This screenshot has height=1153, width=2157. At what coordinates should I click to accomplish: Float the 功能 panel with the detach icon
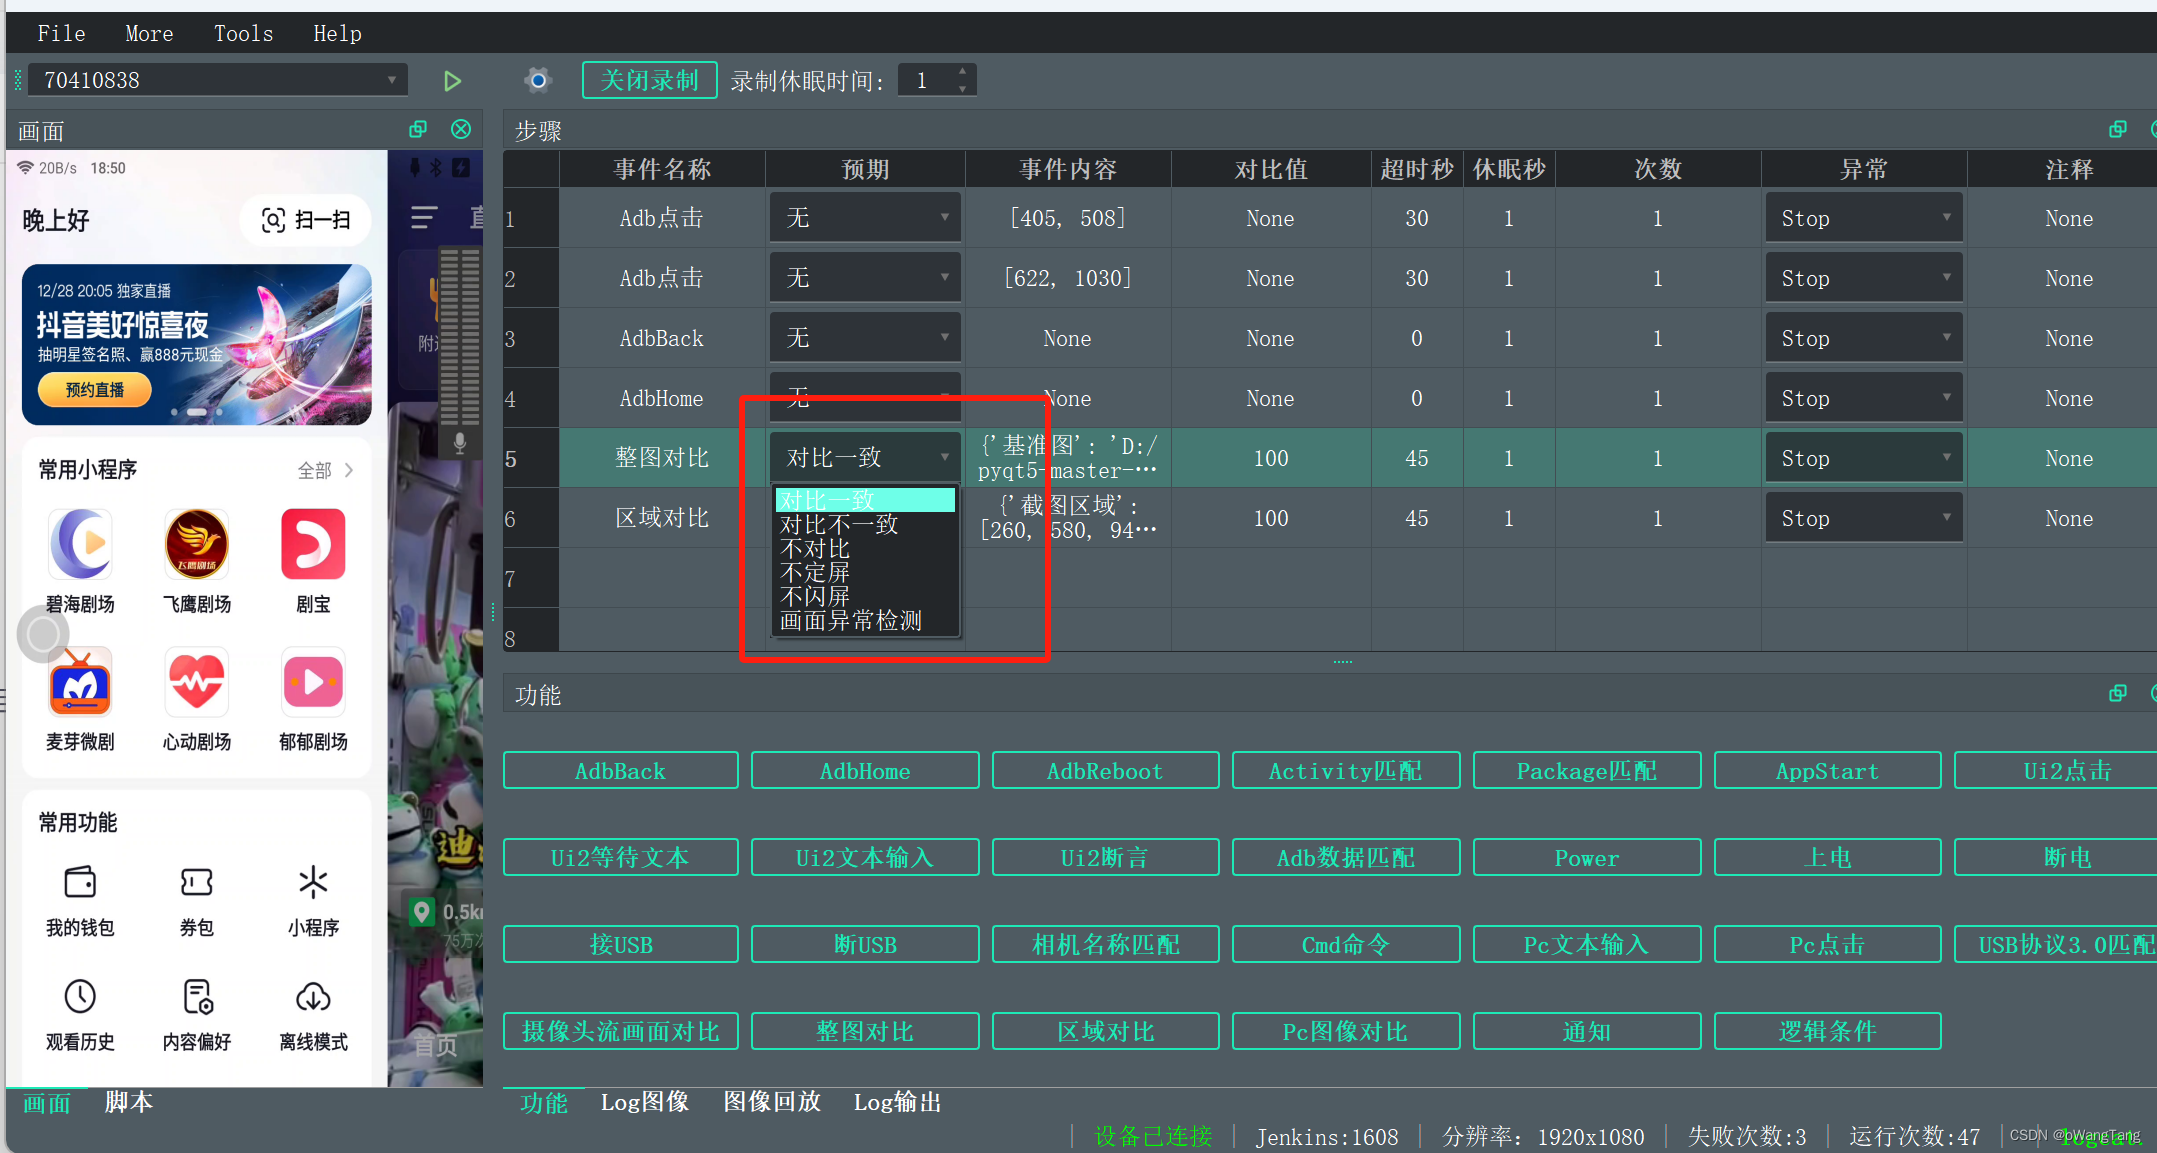coord(2117,694)
